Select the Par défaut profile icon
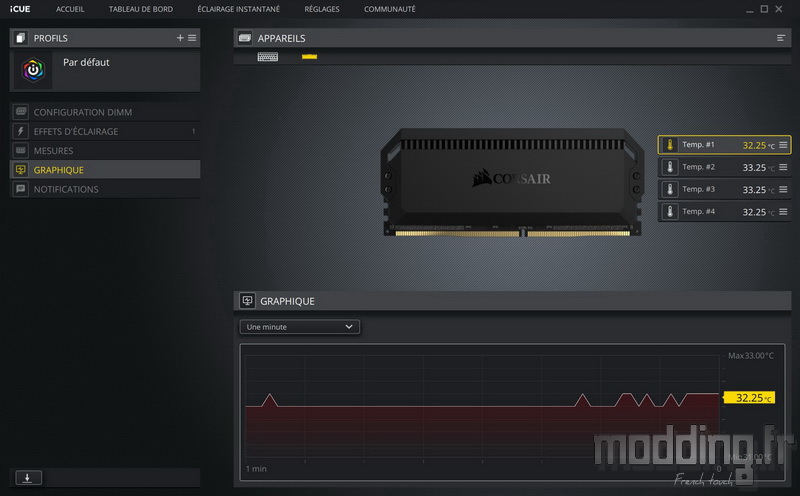The width and height of the screenshot is (800, 496). point(33,70)
